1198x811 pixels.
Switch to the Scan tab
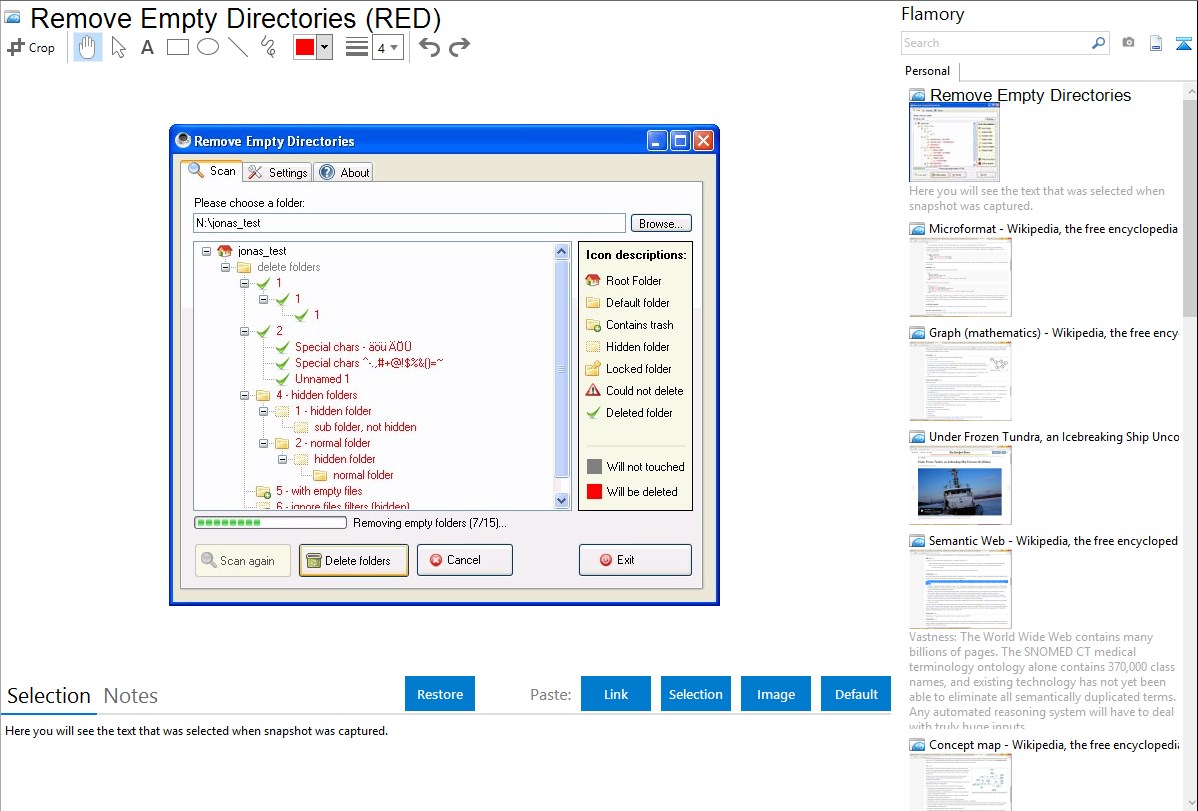(x=212, y=171)
